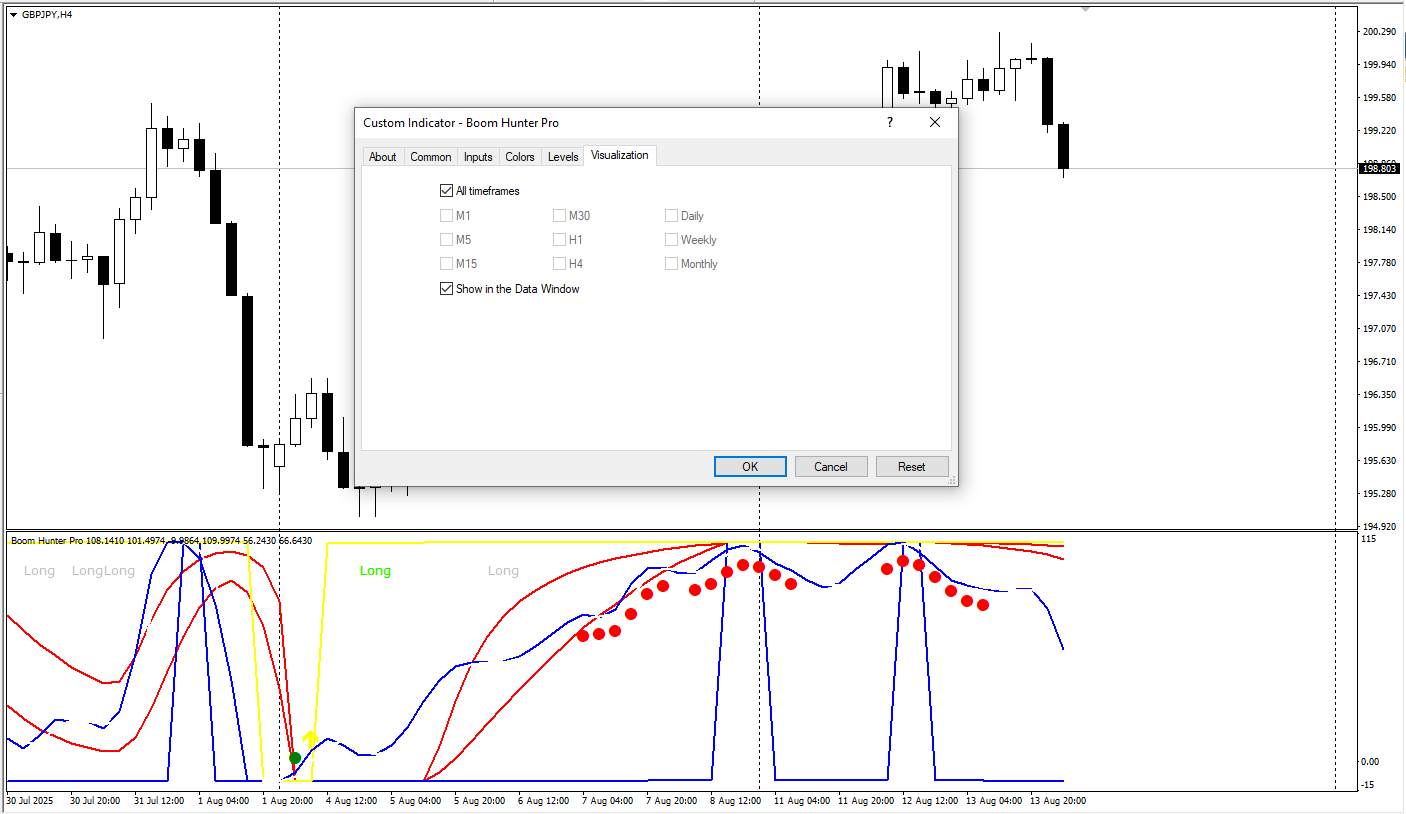The image size is (1406, 814).
Task: Disable Show in the Data Window
Action: tap(446, 289)
